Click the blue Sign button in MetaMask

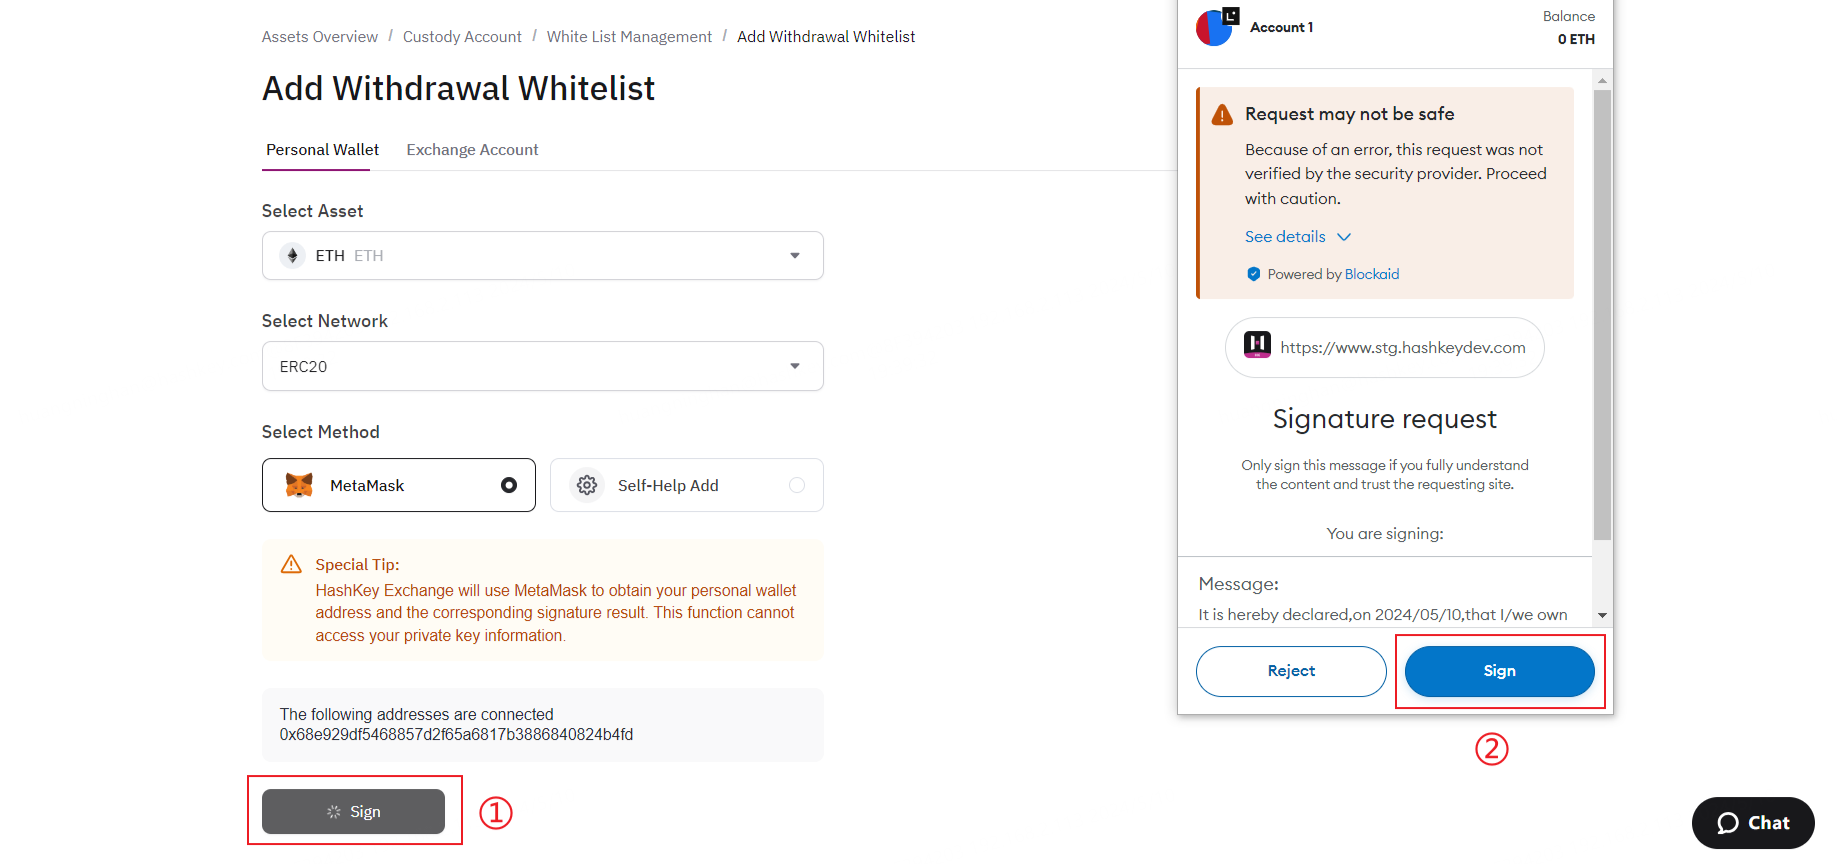[1500, 671]
